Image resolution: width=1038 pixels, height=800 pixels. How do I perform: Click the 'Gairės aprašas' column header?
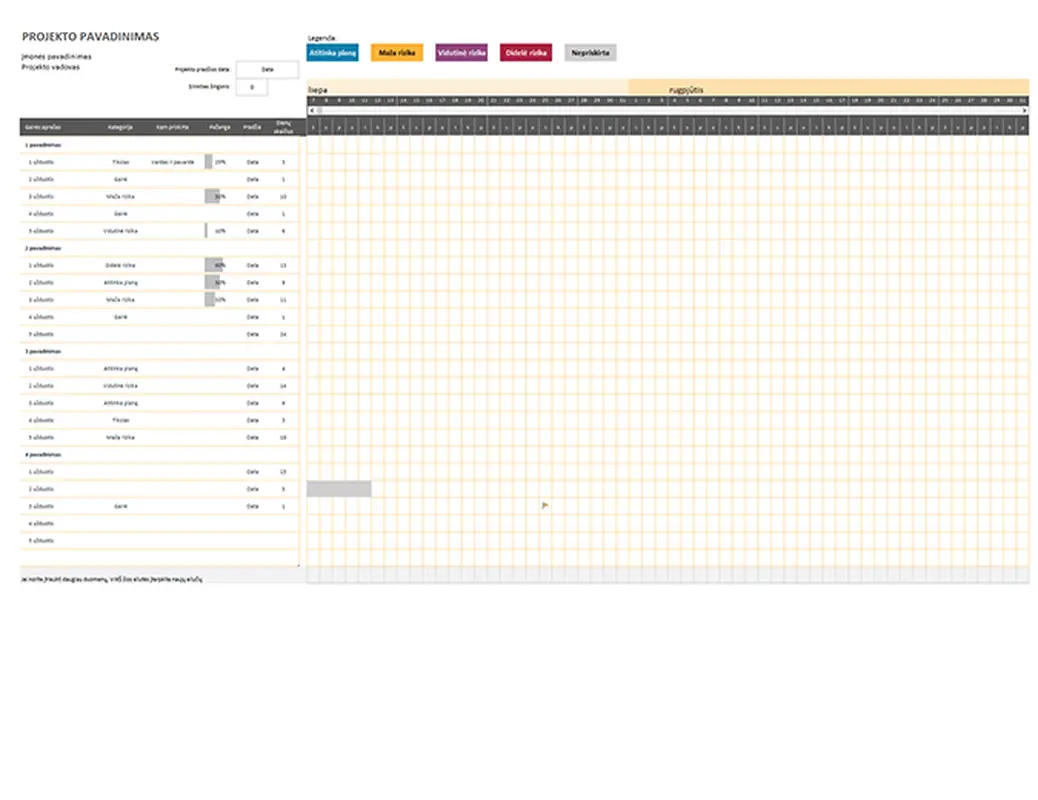click(x=40, y=127)
